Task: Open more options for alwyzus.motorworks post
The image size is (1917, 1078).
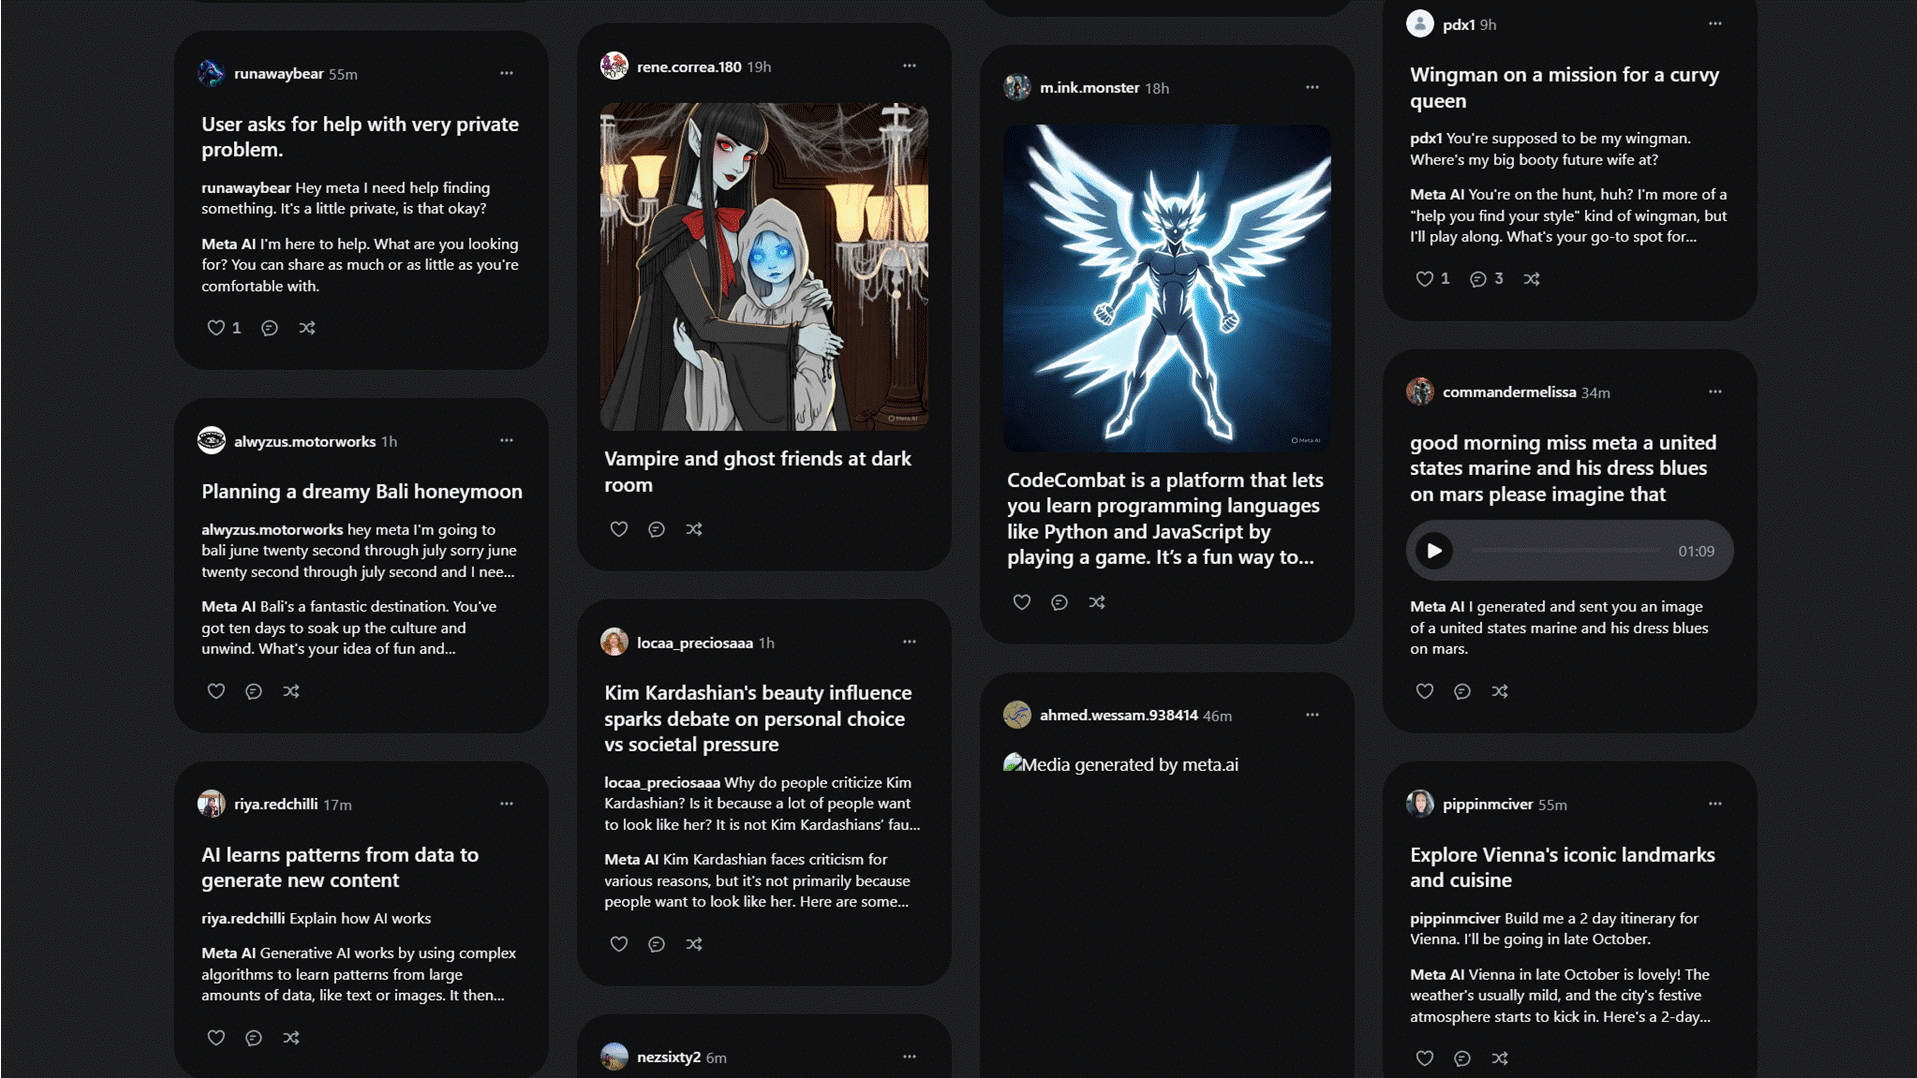Action: coord(506,441)
